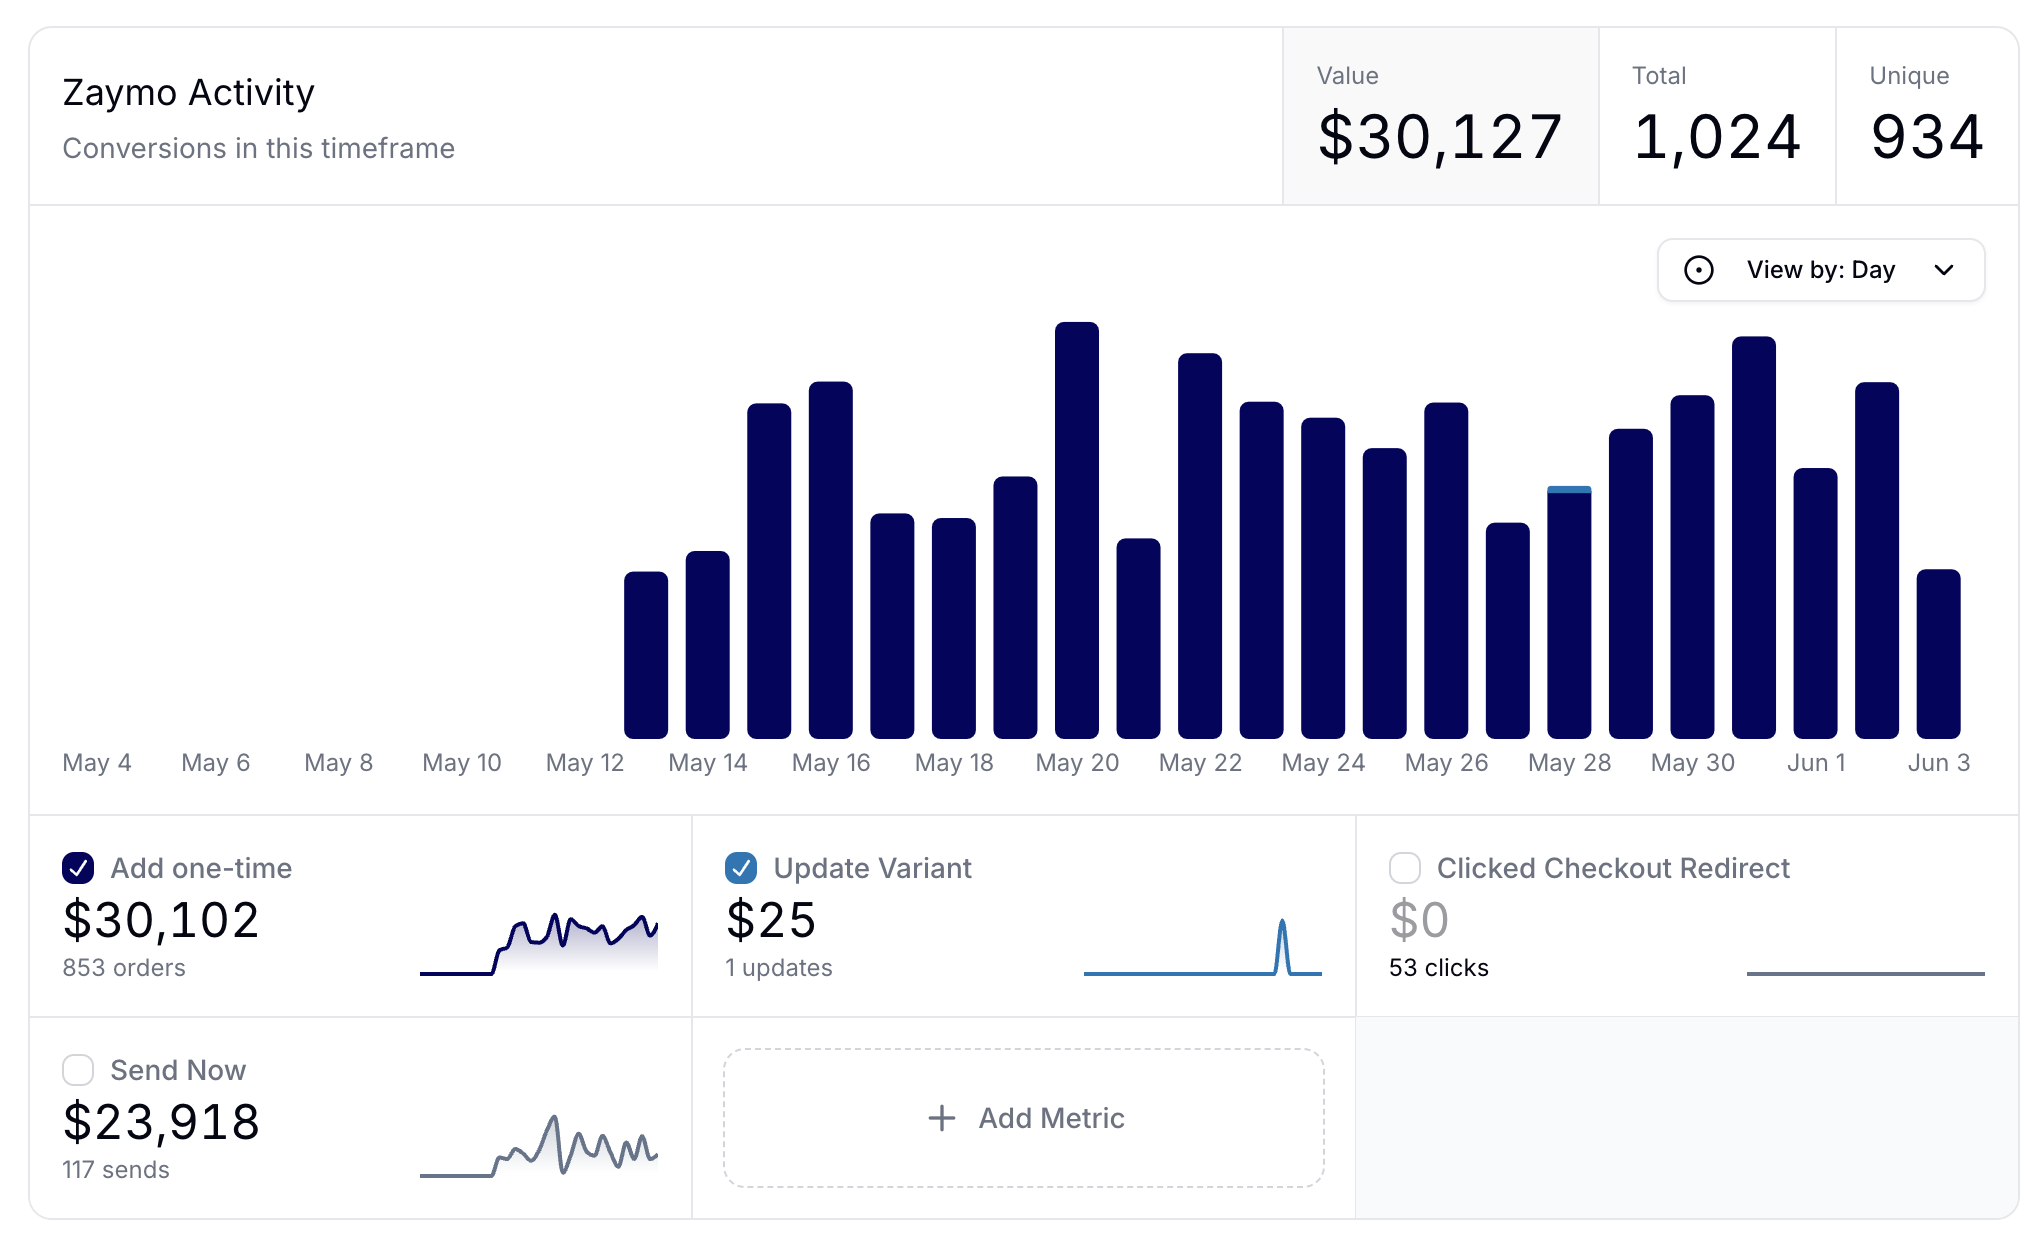
Task: Click the $25 Update Variant value
Action: tap(771, 920)
